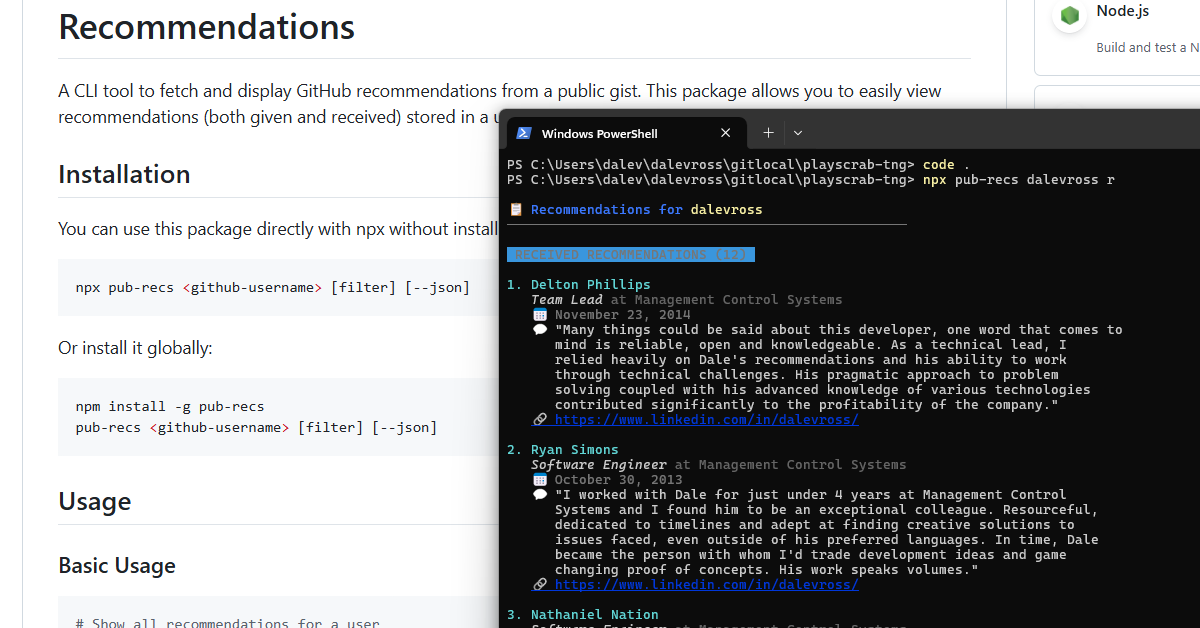
Task: Click the date November 23, 2014
Action: point(622,315)
